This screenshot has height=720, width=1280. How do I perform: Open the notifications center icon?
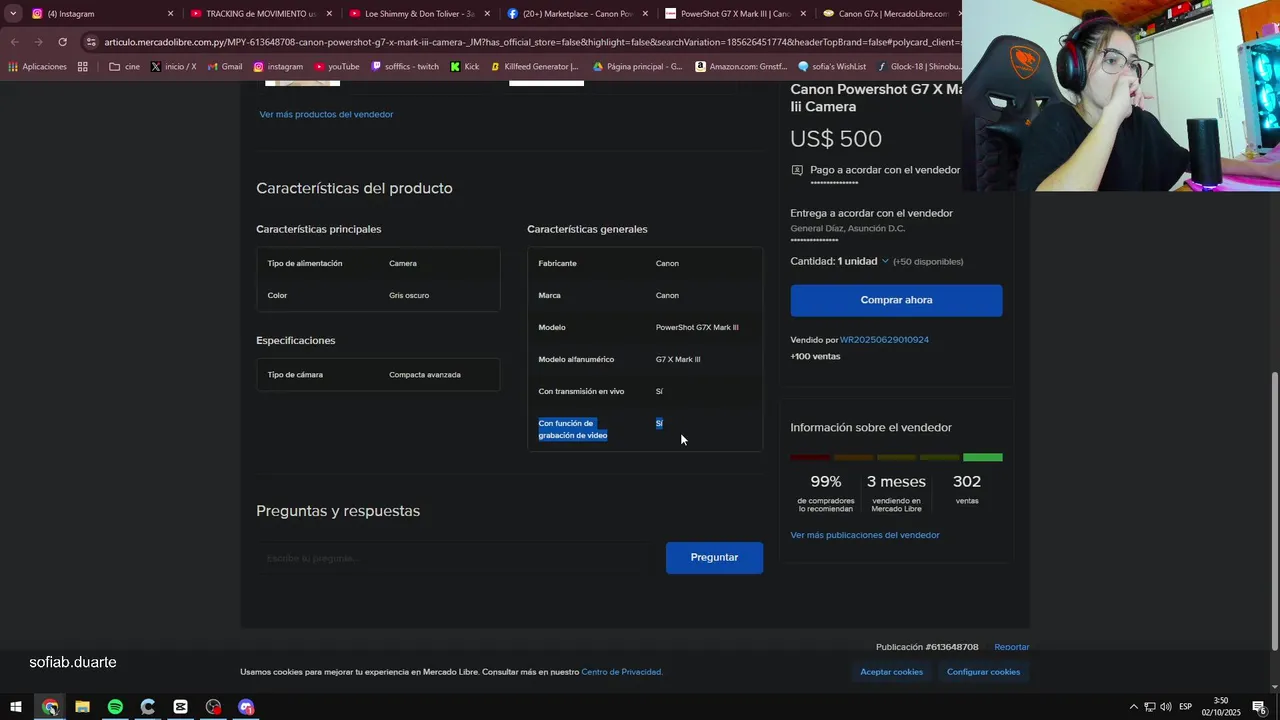(1259, 707)
